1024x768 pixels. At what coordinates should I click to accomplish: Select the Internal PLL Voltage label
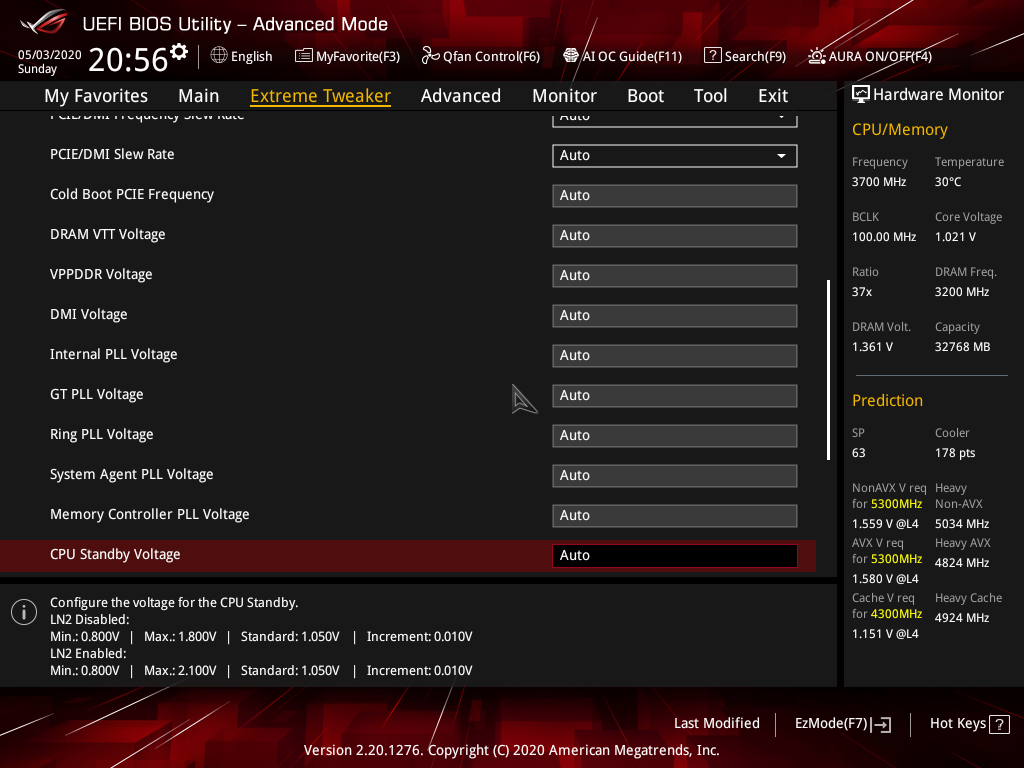pos(114,355)
